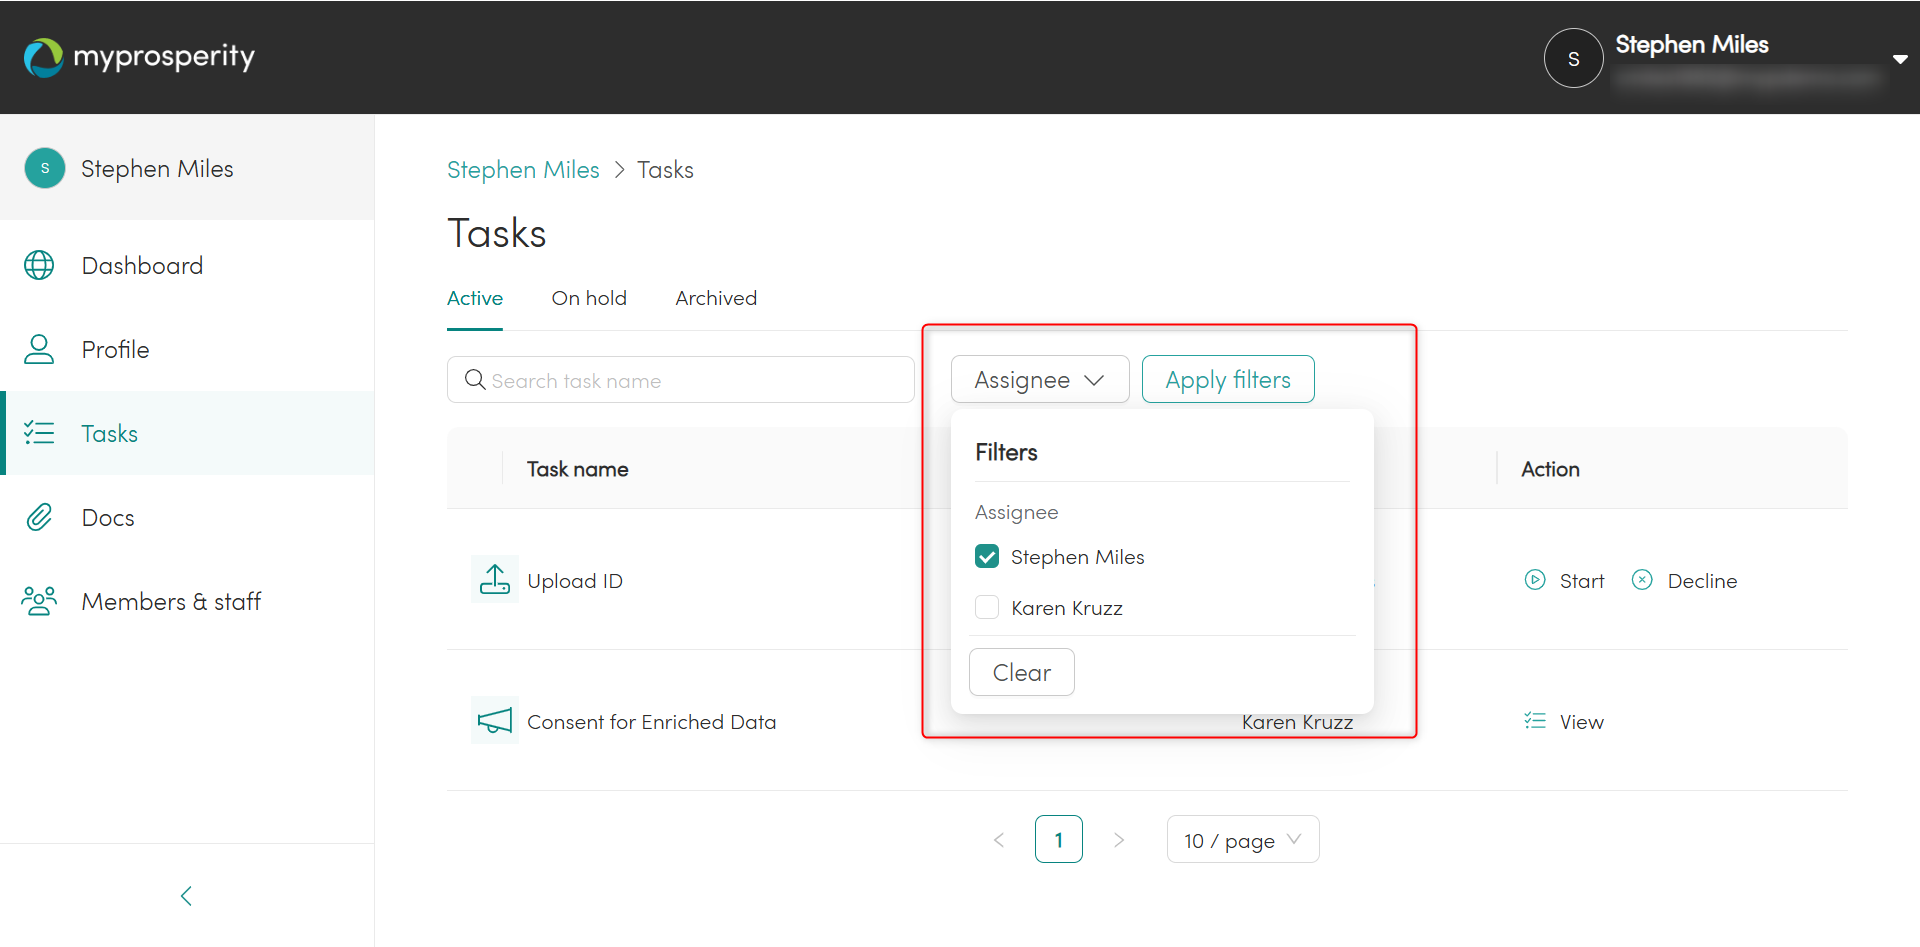
Task: Open Members & staff group icon
Action: point(39,601)
